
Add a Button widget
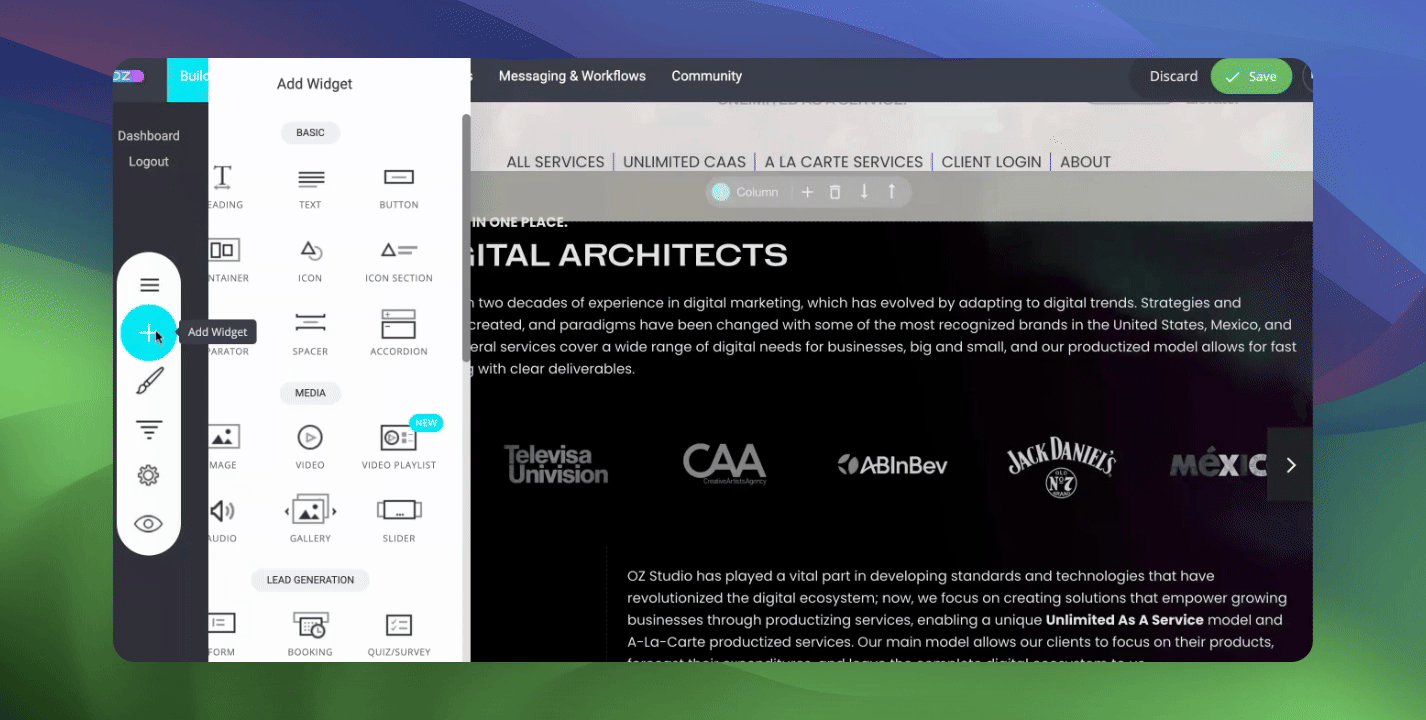pos(398,187)
